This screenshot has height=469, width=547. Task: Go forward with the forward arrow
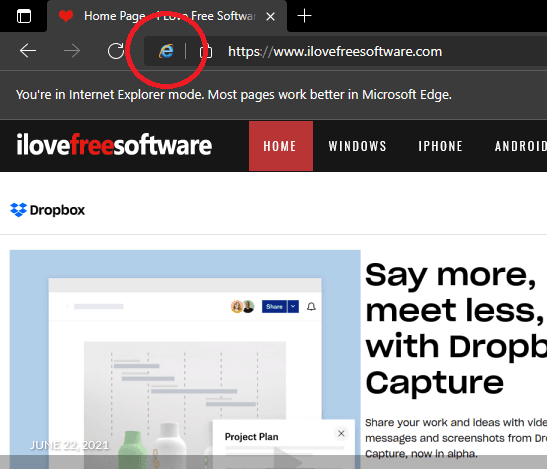(x=72, y=51)
